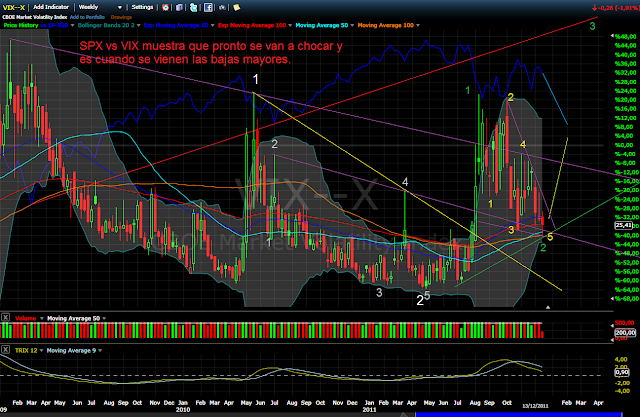
Task: Click the arrow at bottom of price scale
Action: pos(612,299)
